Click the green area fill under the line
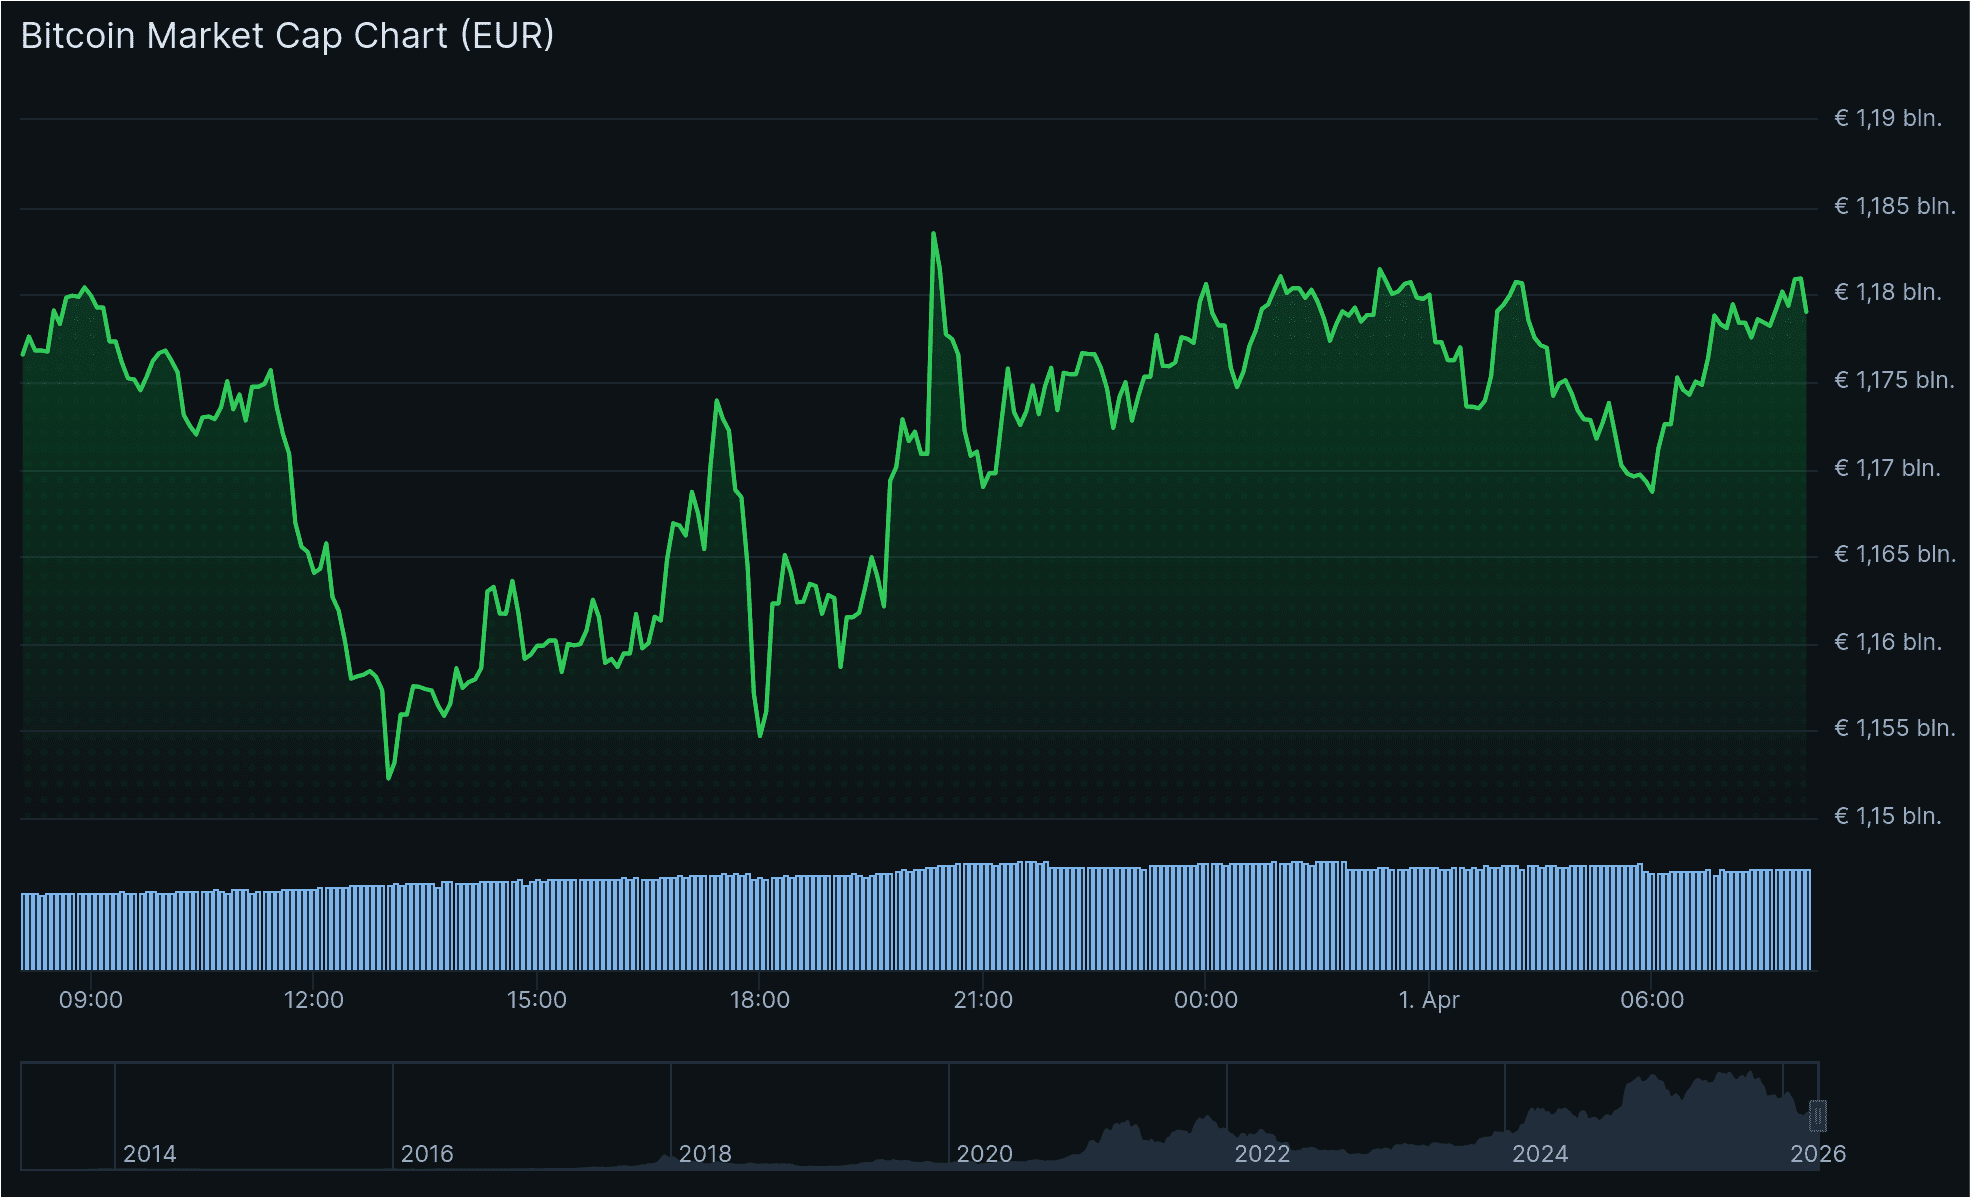The height and width of the screenshot is (1200, 1973). coord(1200,600)
